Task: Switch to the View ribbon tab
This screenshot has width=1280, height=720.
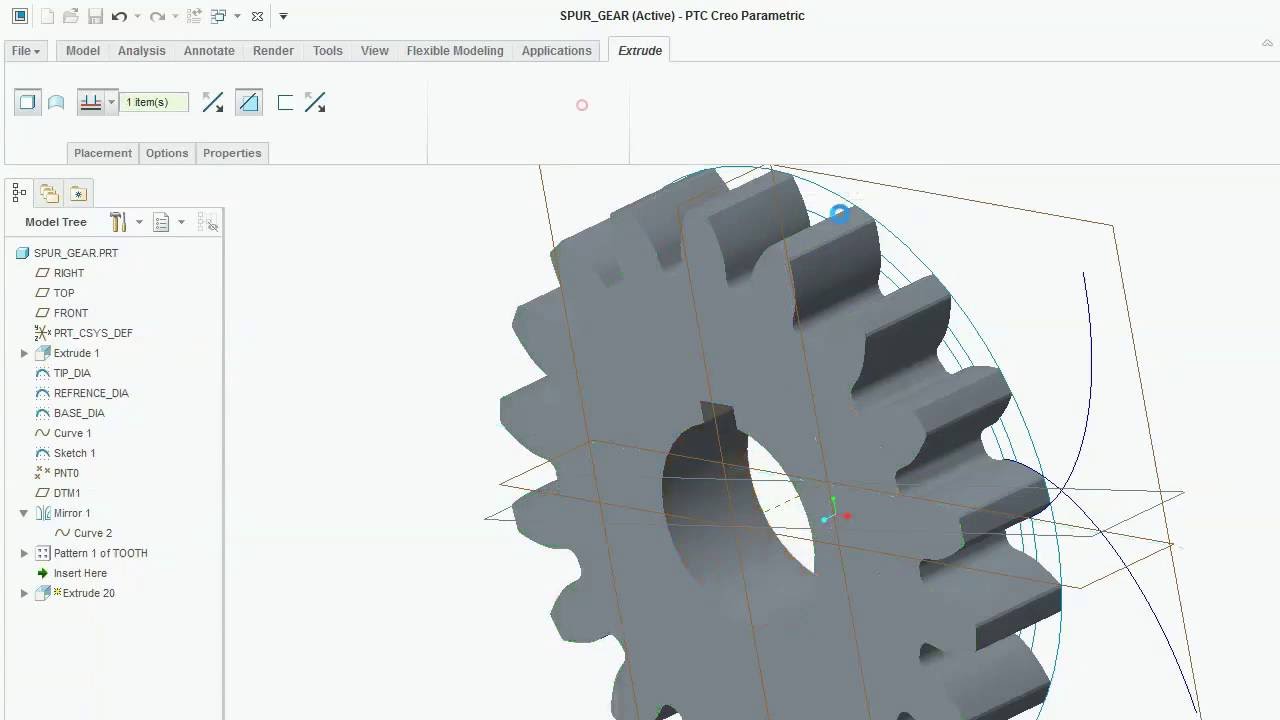Action: coord(375,51)
